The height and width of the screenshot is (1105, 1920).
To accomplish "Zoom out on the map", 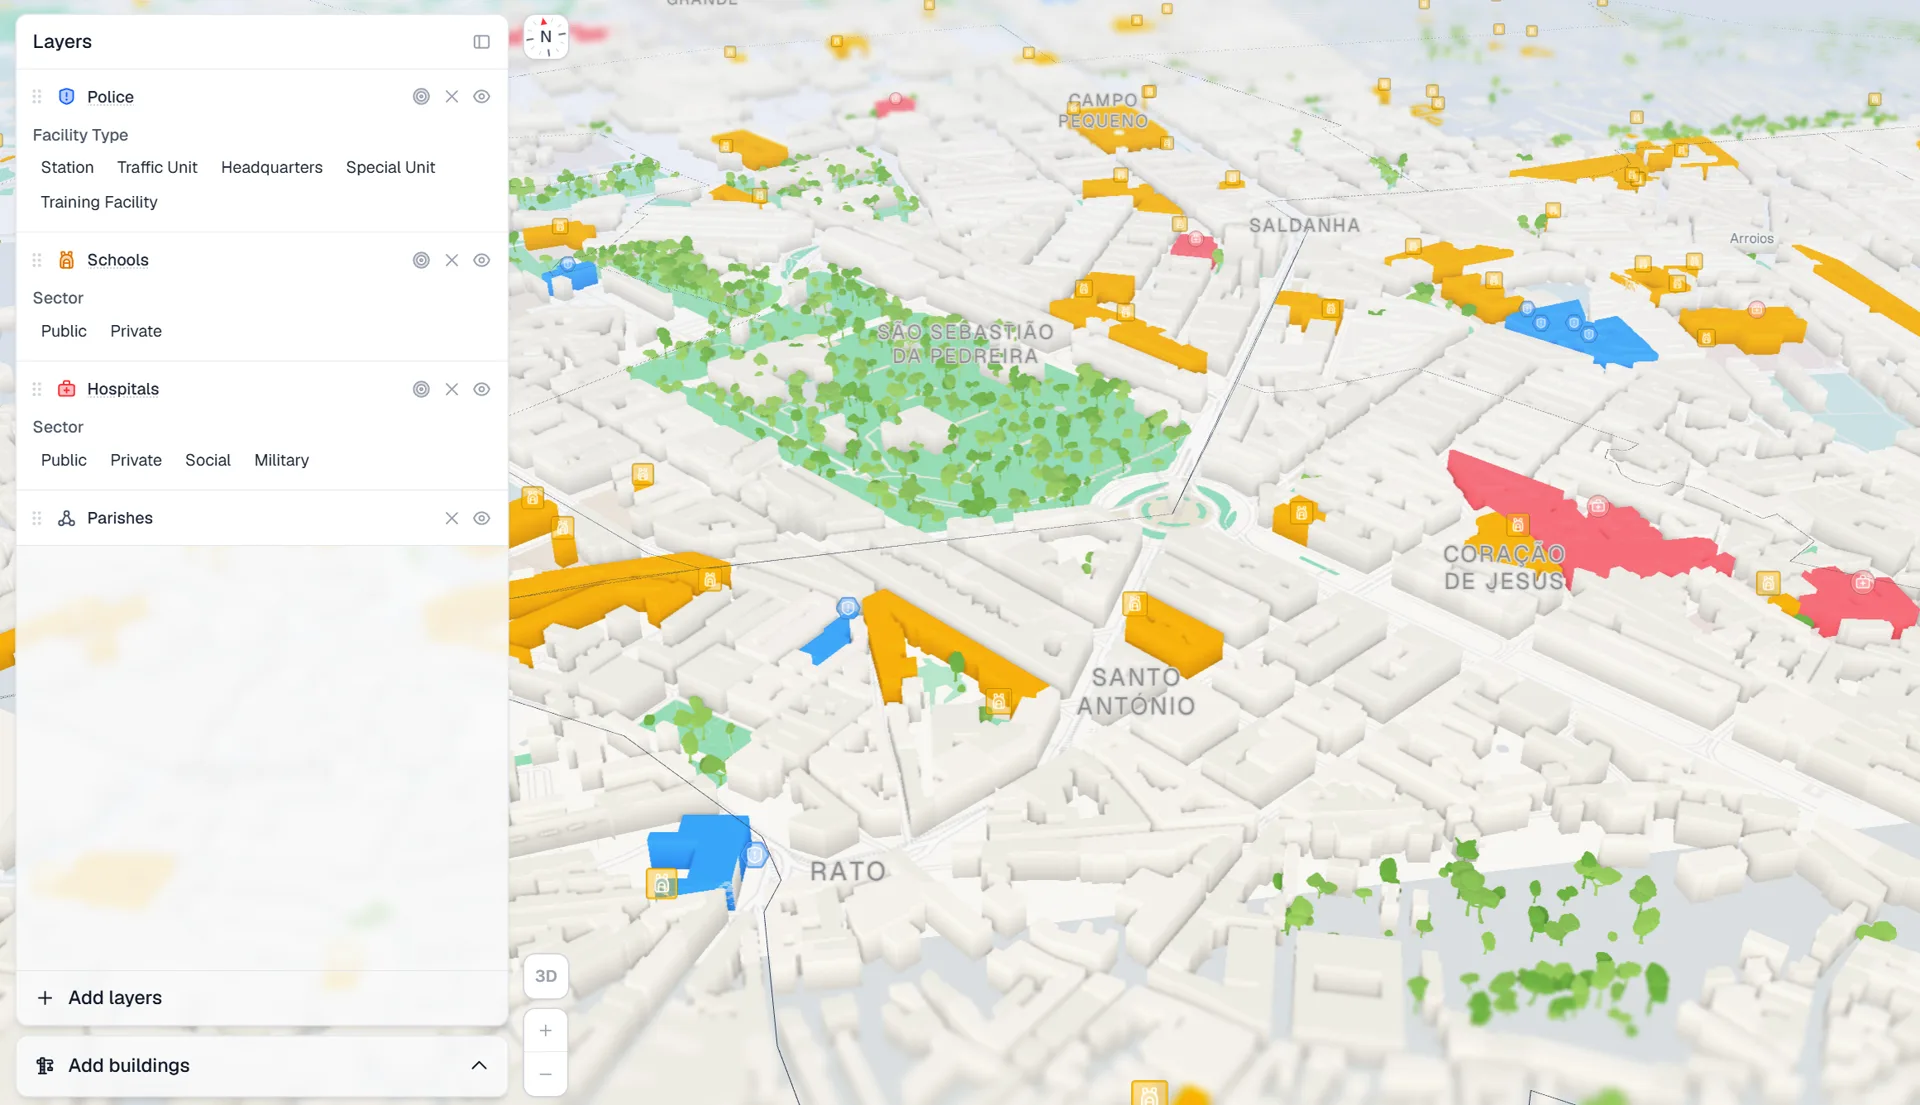I will 546,1074.
